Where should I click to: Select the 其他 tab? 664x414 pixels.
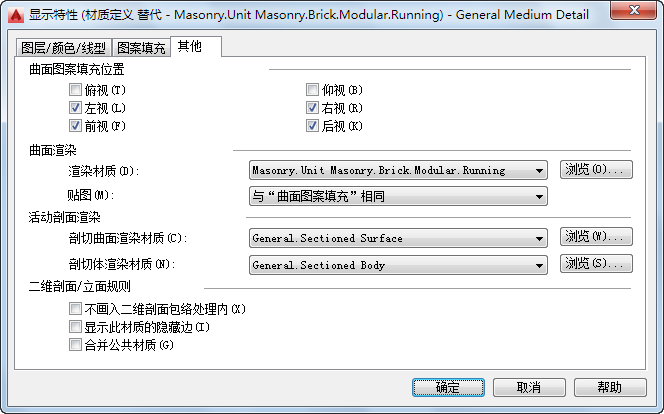196,46
